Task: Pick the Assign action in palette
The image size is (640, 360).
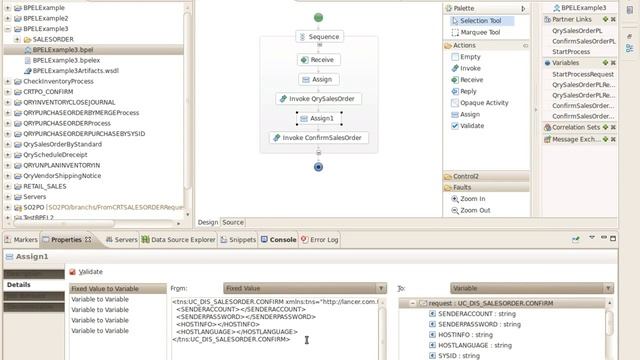Action: (465, 114)
